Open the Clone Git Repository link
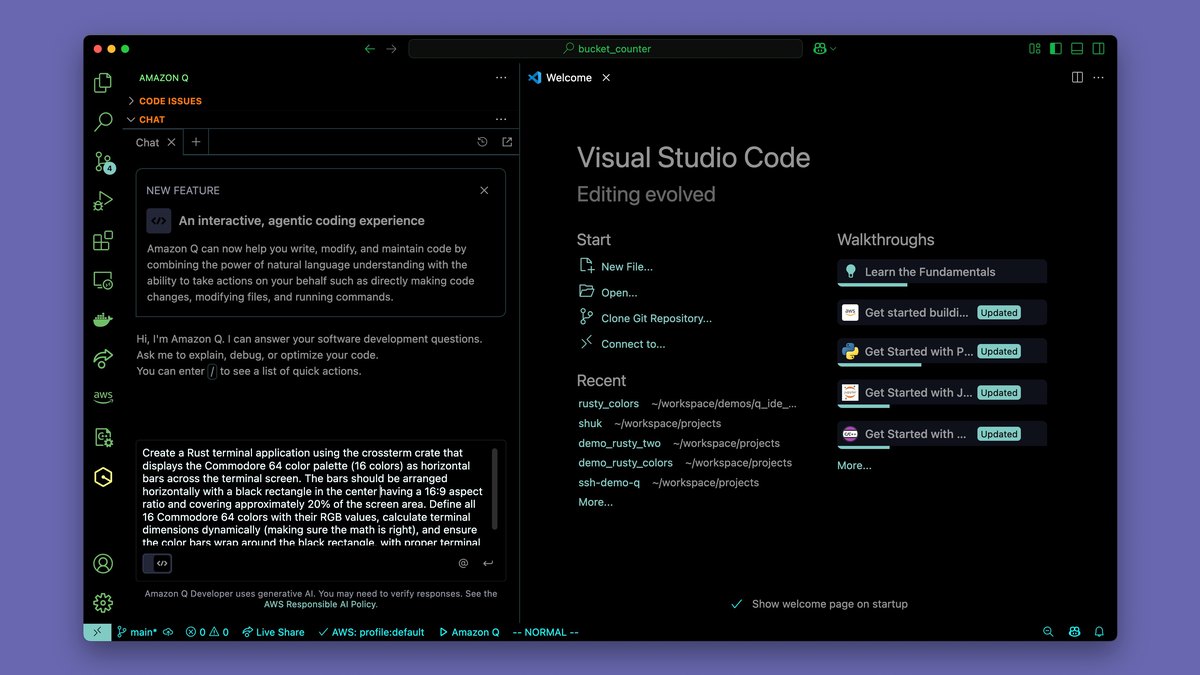The height and width of the screenshot is (675, 1200). tap(656, 318)
